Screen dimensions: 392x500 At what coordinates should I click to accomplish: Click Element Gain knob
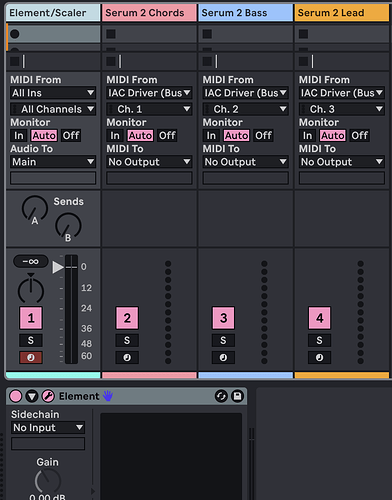coord(48,481)
